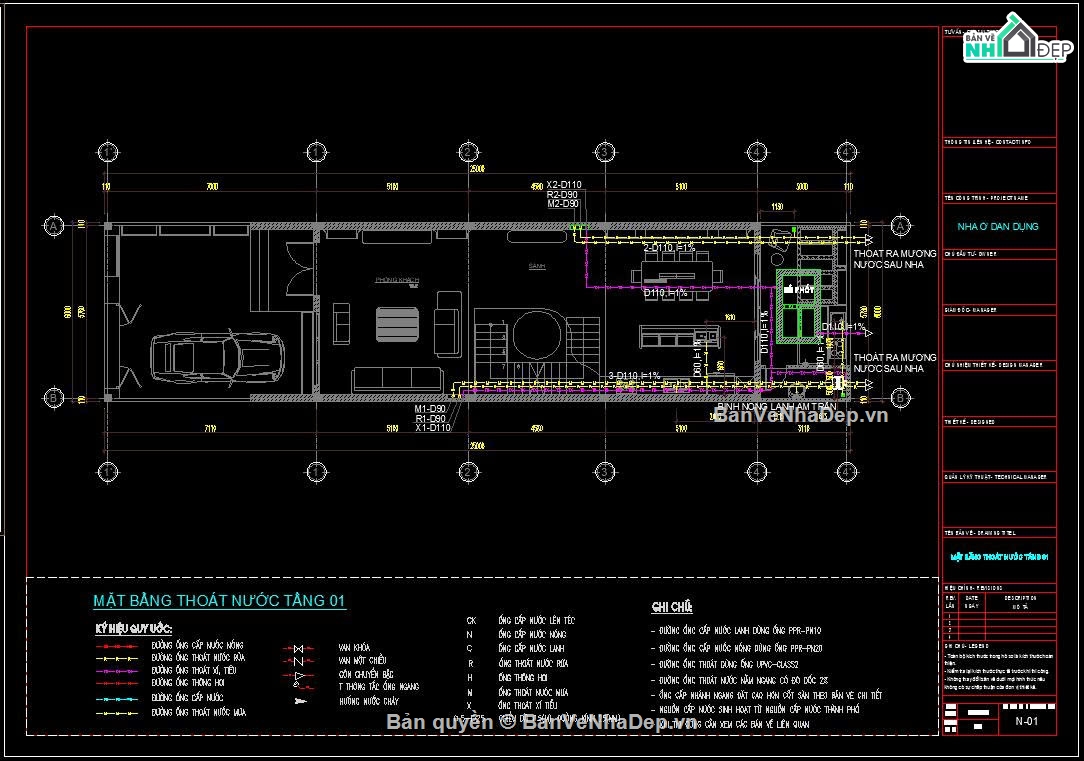Image resolution: width=1084 pixels, height=761 pixels.
Task: Click the VAN KHÓA valve symbol in legend
Action: tap(299, 648)
